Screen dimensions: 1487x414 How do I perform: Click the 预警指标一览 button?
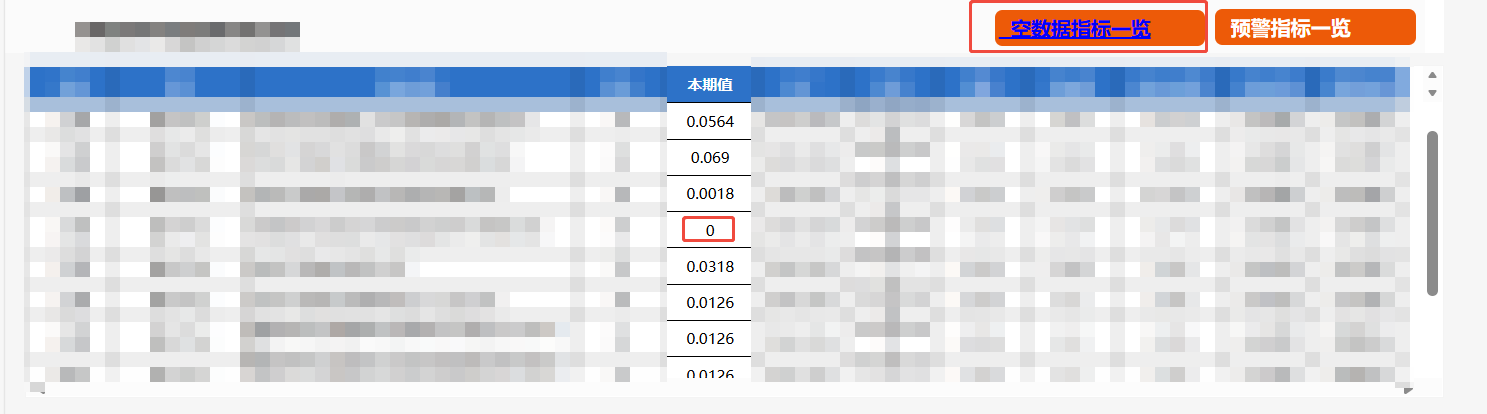[1314, 28]
